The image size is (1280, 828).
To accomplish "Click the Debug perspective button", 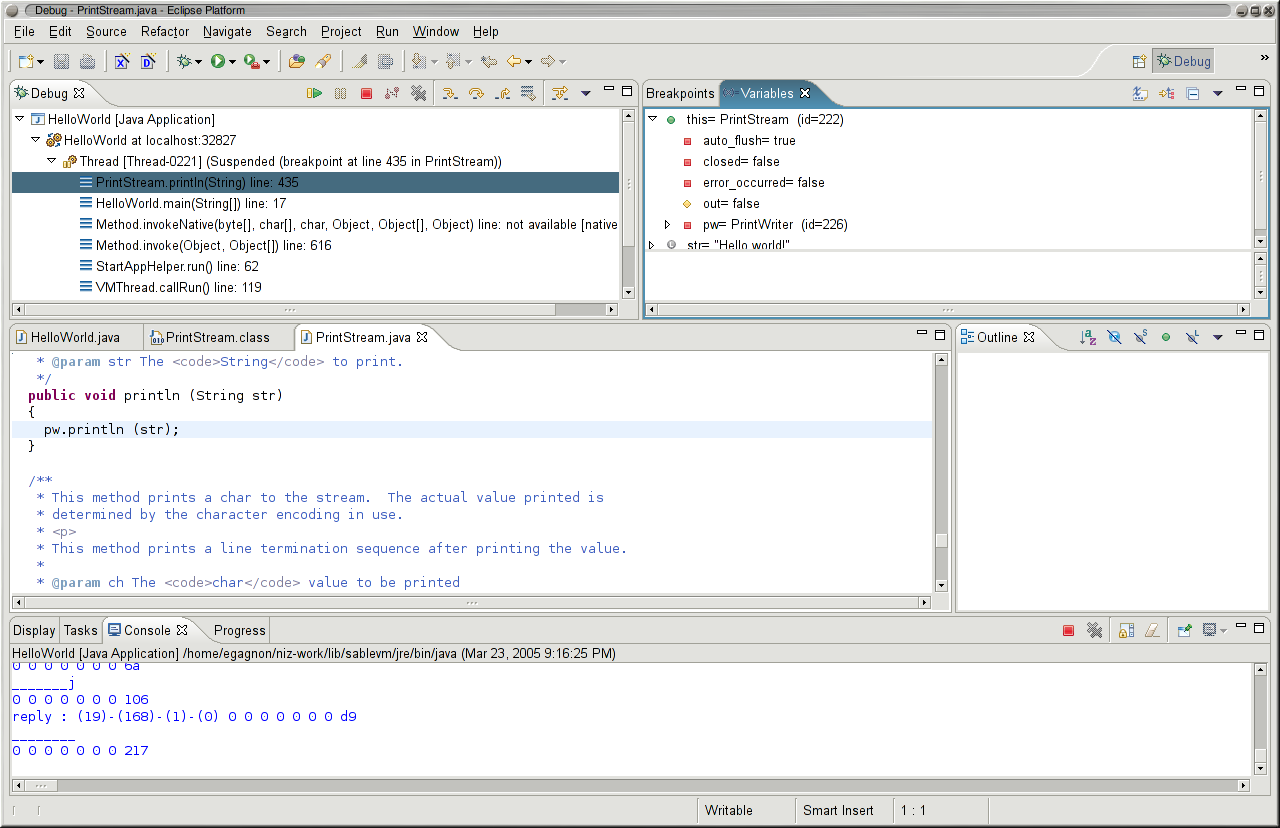I will tap(1183, 61).
